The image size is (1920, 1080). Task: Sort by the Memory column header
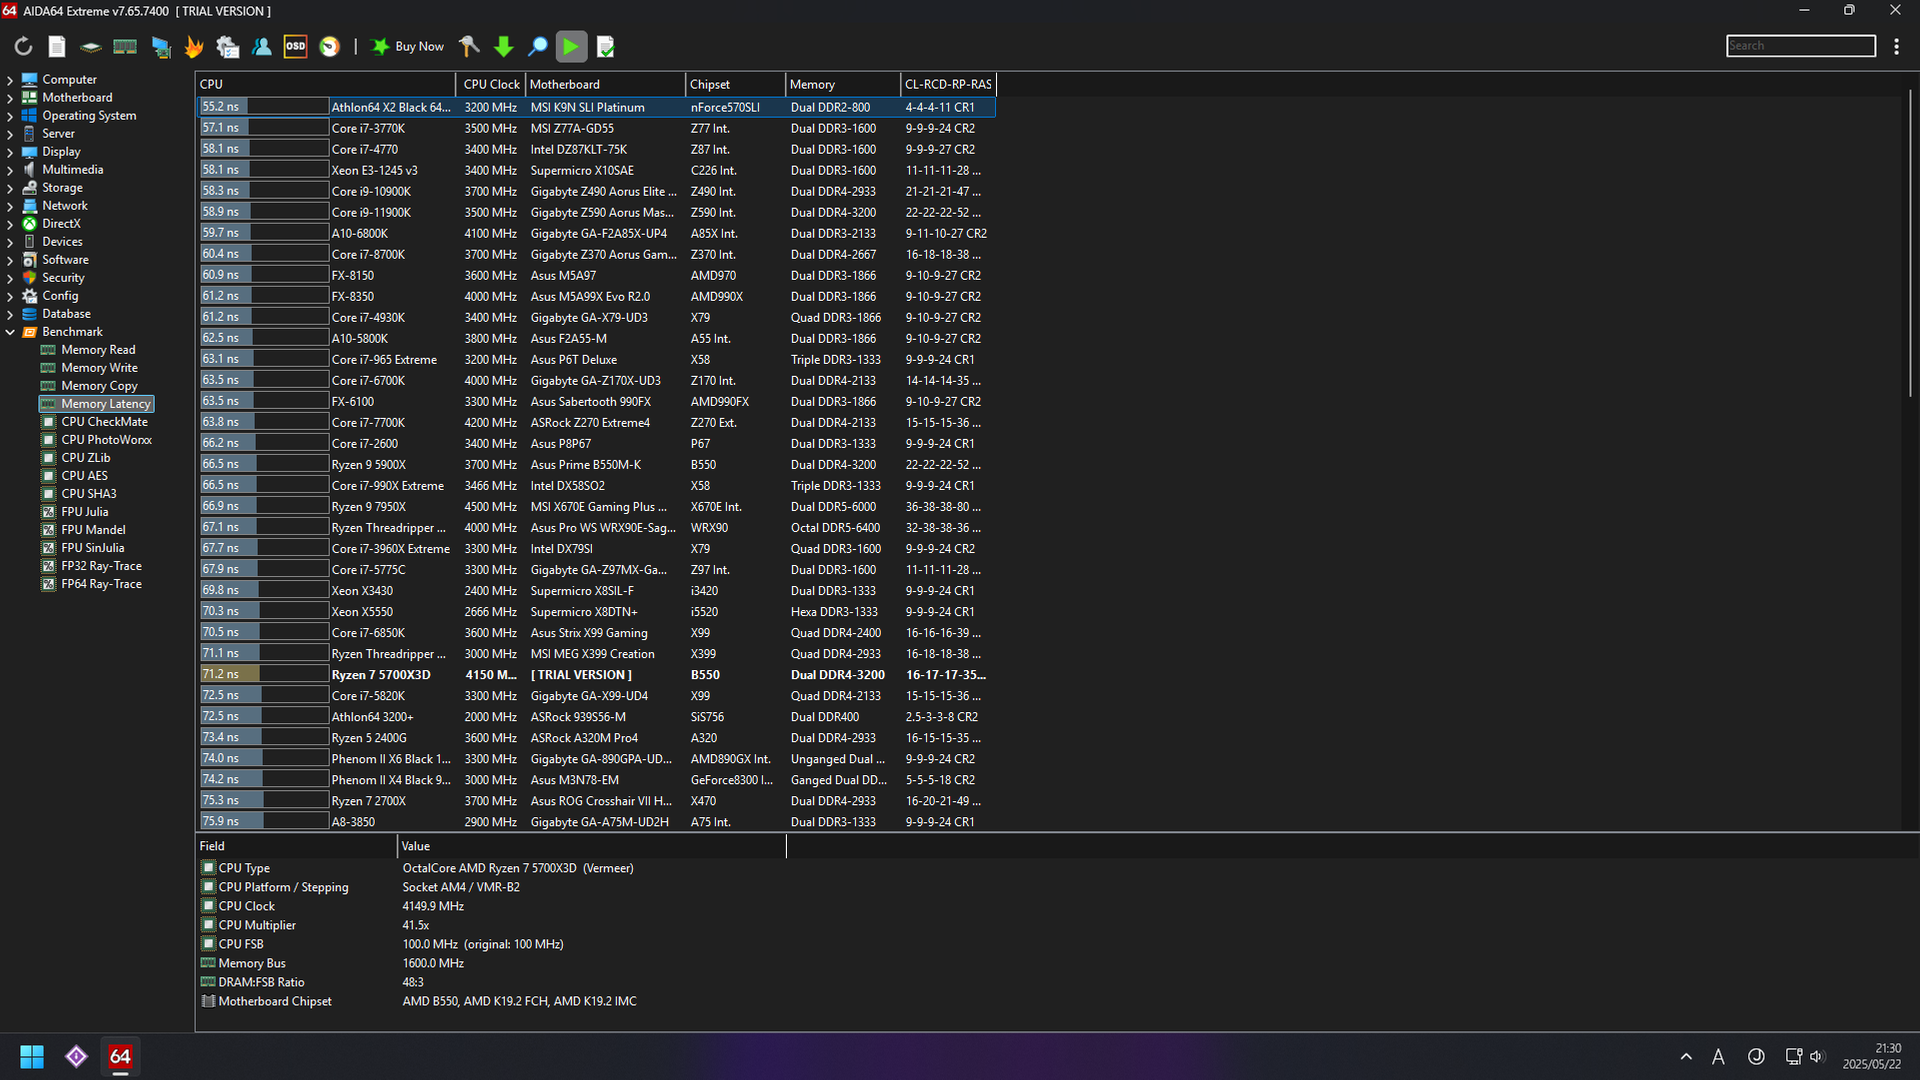pos(843,84)
